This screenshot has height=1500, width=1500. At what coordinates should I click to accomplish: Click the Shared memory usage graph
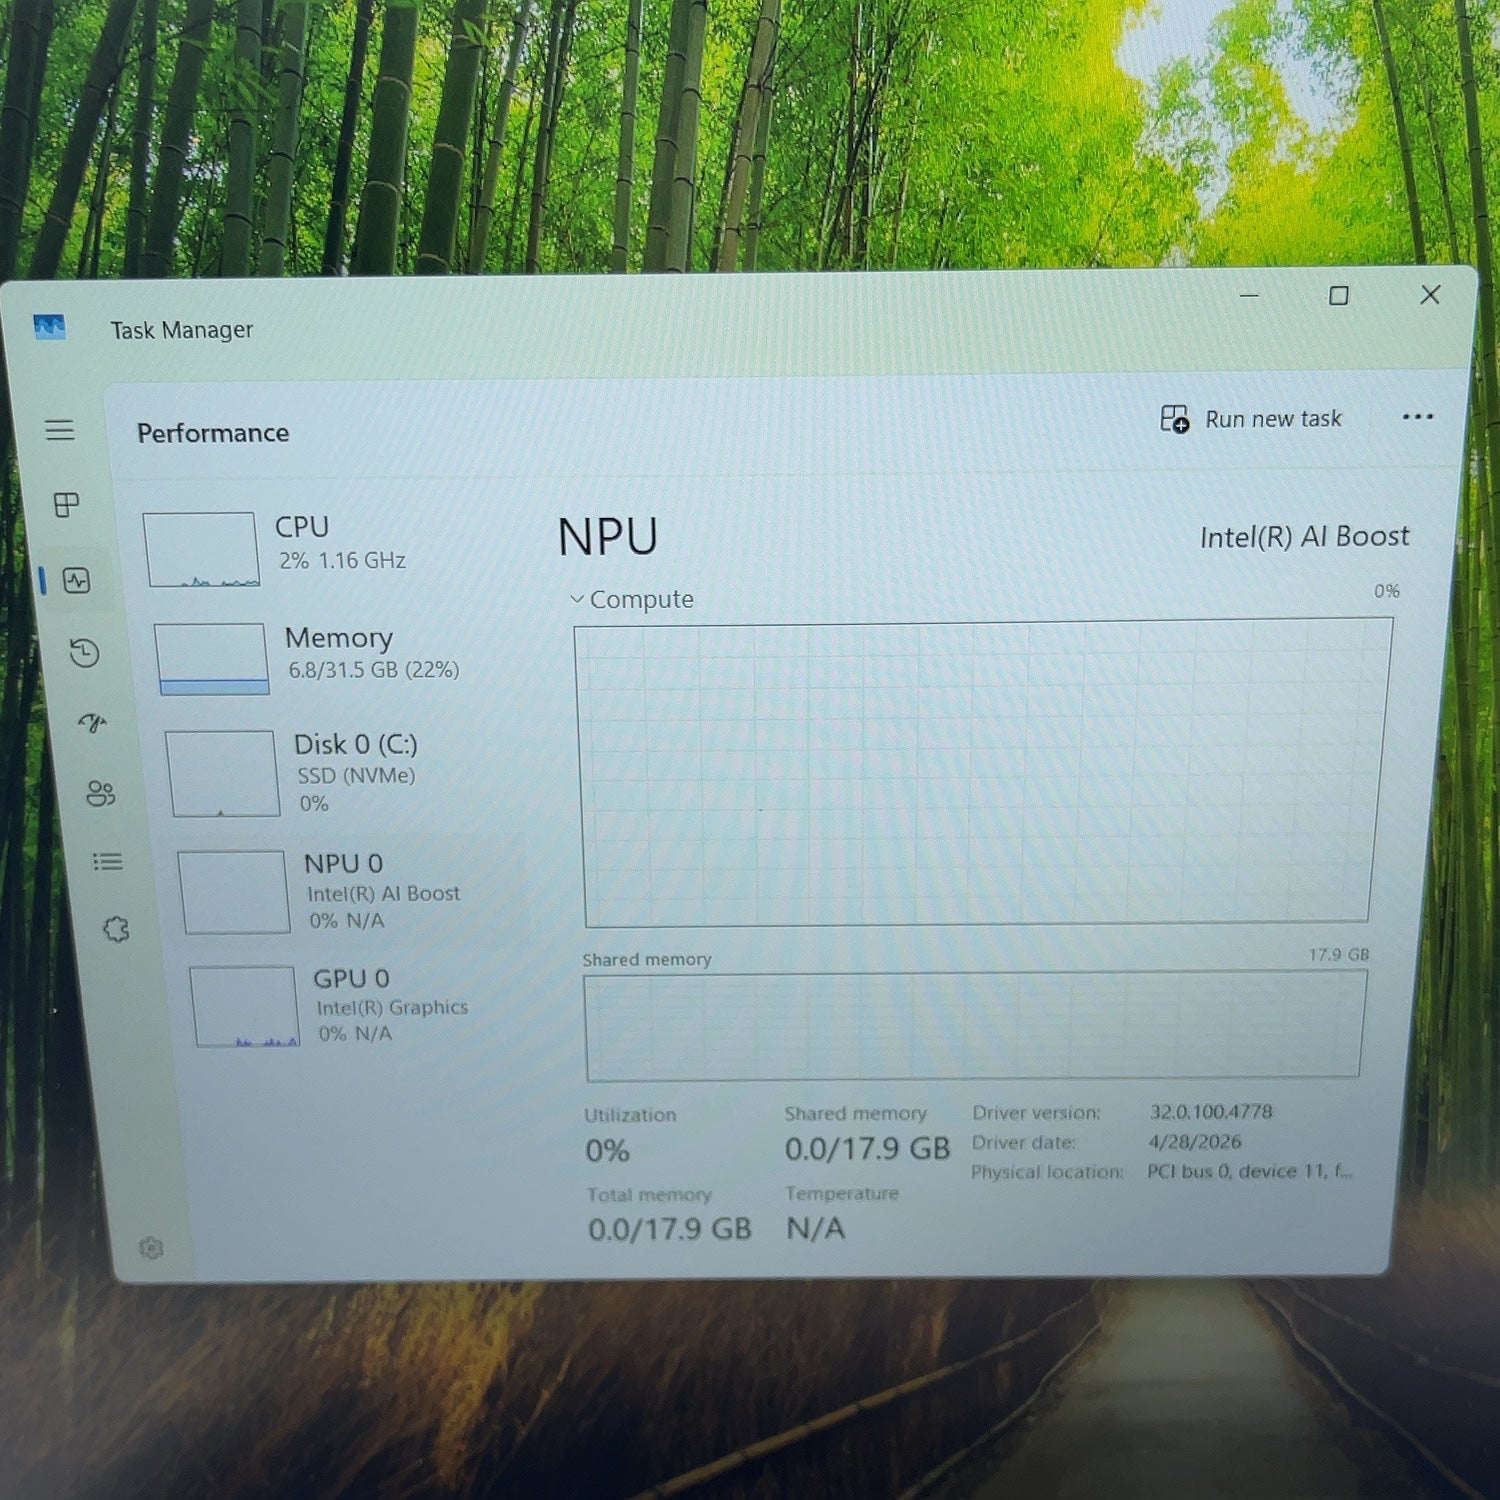[x=974, y=1026]
